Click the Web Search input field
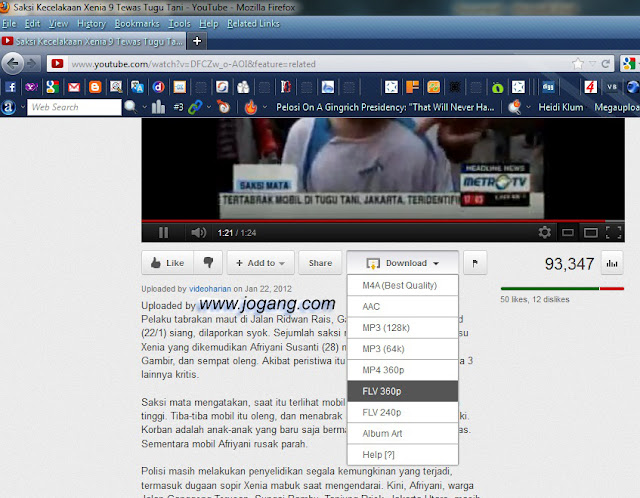 point(74,107)
